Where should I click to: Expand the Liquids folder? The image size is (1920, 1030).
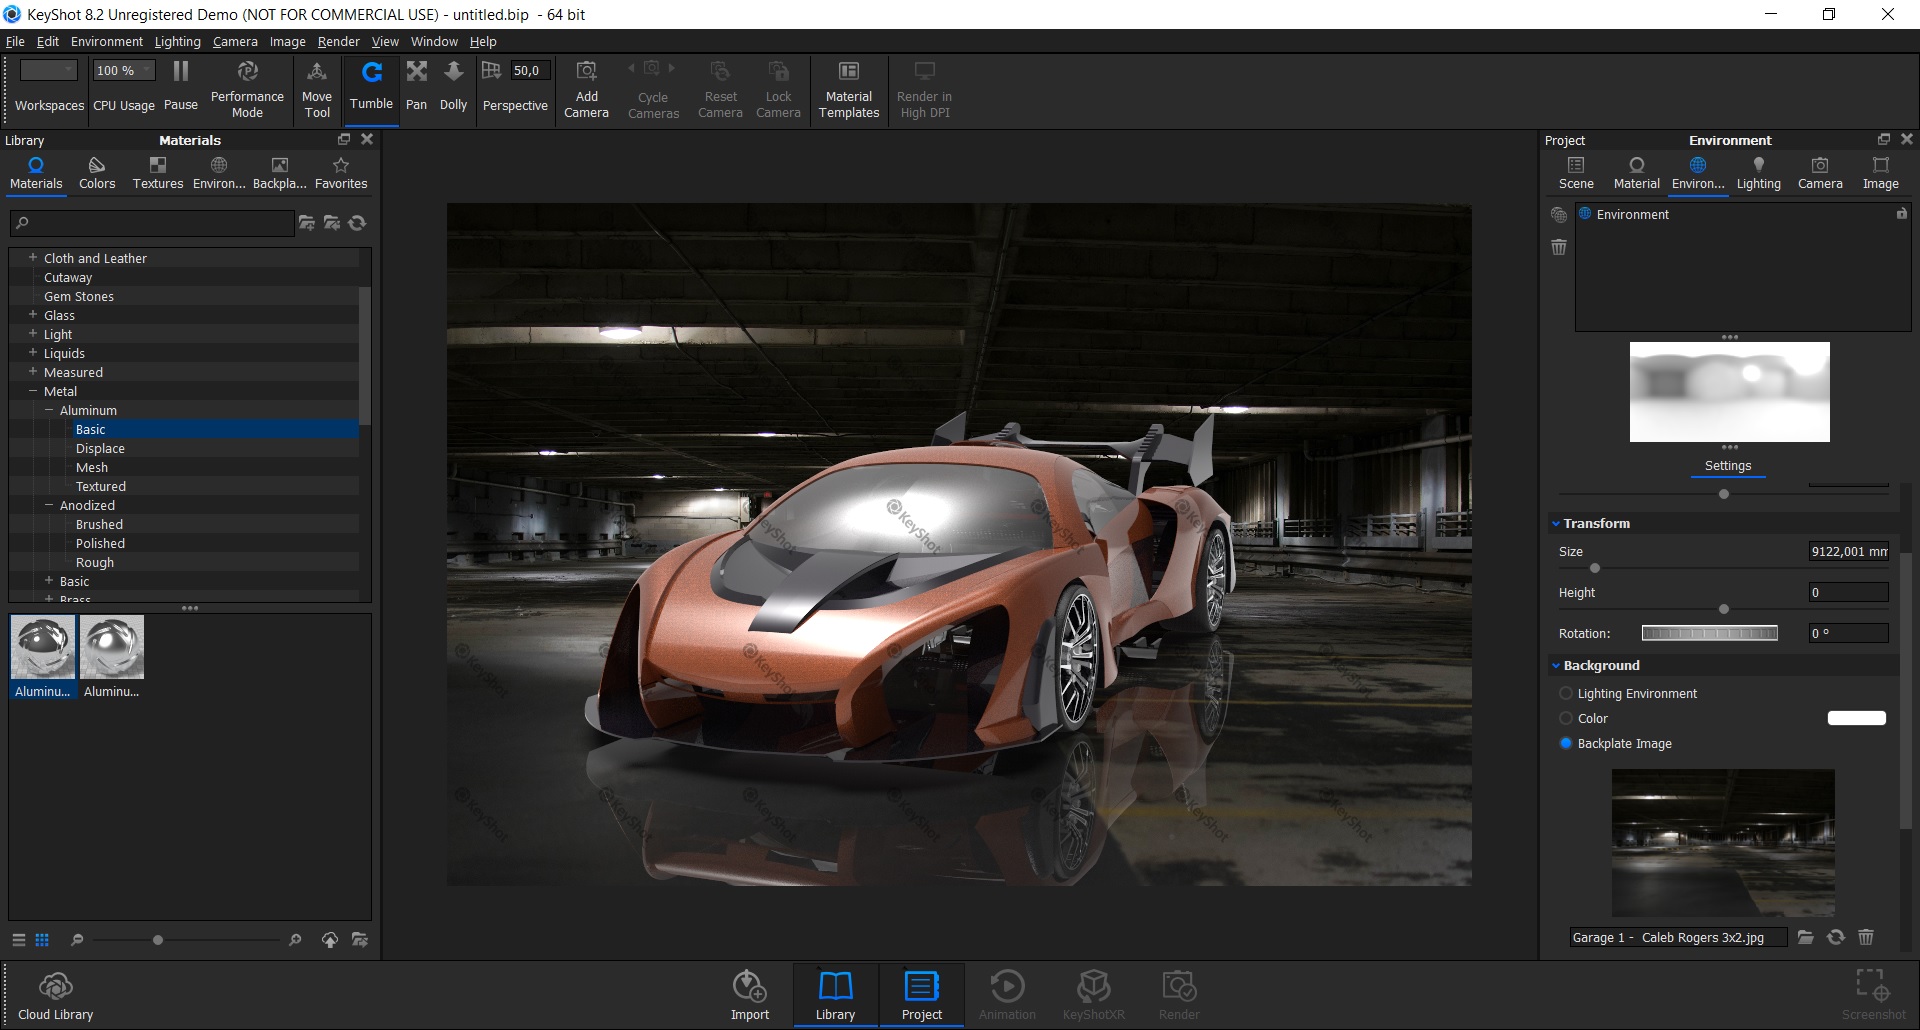tap(33, 353)
